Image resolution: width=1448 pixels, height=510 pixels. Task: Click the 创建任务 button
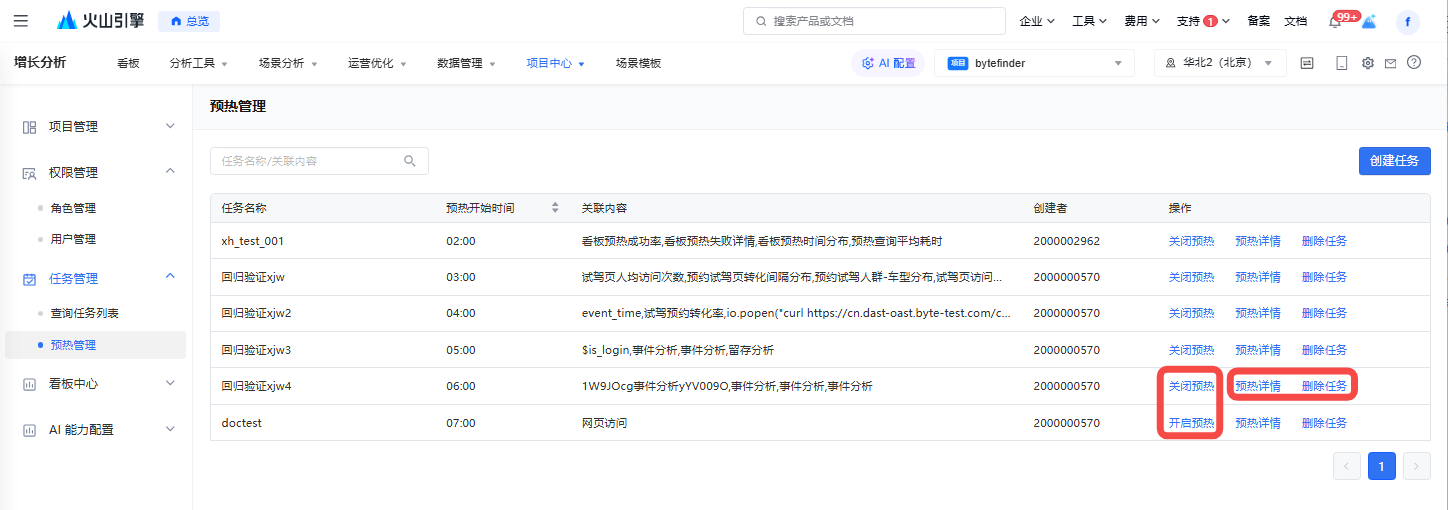click(1394, 161)
